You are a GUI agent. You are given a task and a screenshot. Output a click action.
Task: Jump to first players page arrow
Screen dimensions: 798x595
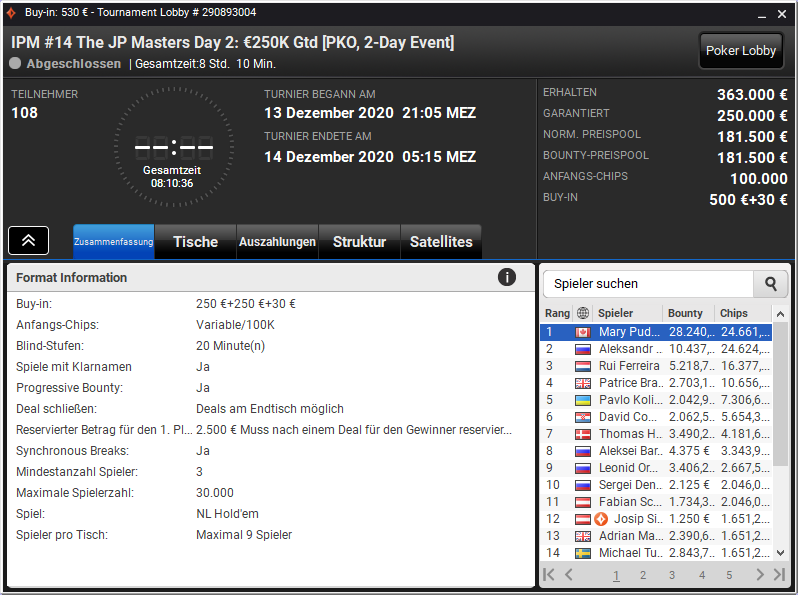549,575
